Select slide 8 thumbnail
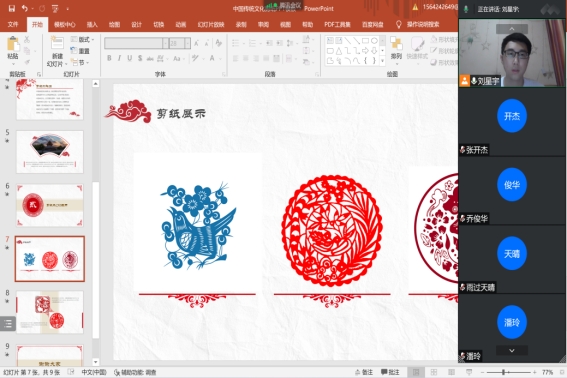Viewport: 567px width, 378px height. (x=50, y=312)
